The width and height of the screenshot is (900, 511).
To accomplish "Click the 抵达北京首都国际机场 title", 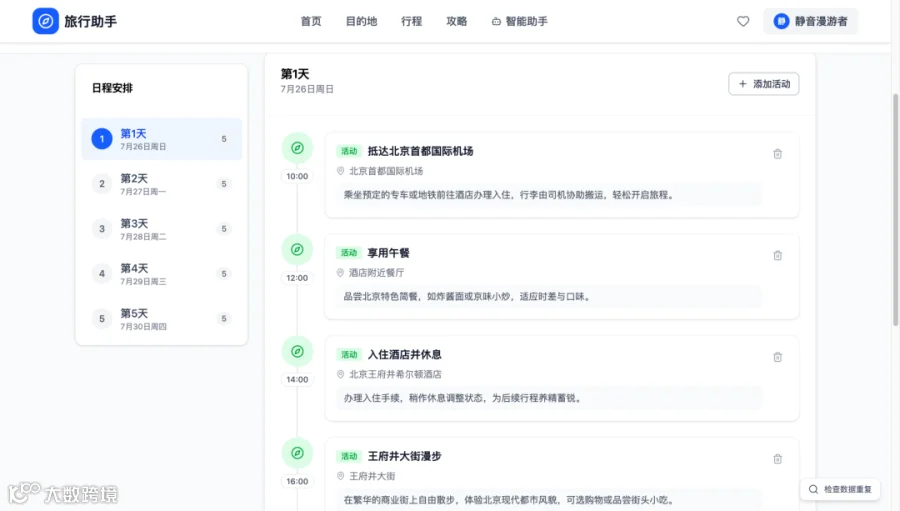I will (420, 151).
